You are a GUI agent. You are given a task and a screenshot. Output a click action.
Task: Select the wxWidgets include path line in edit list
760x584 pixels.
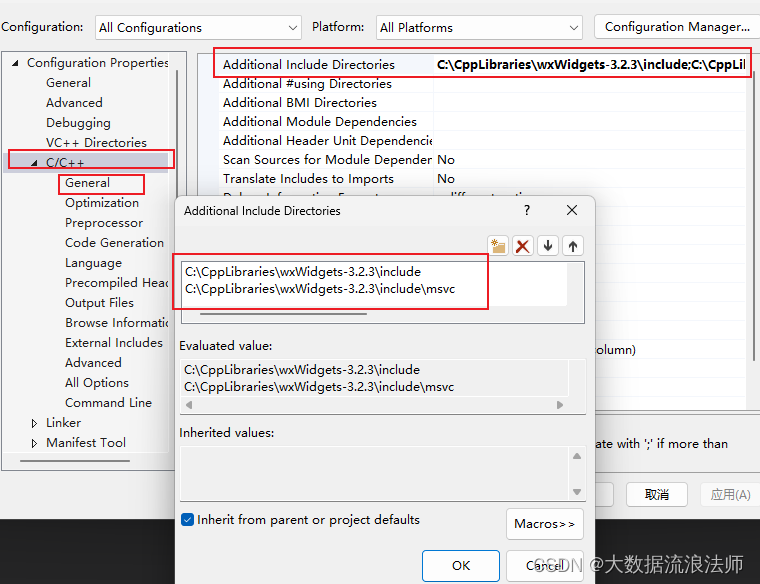point(302,272)
